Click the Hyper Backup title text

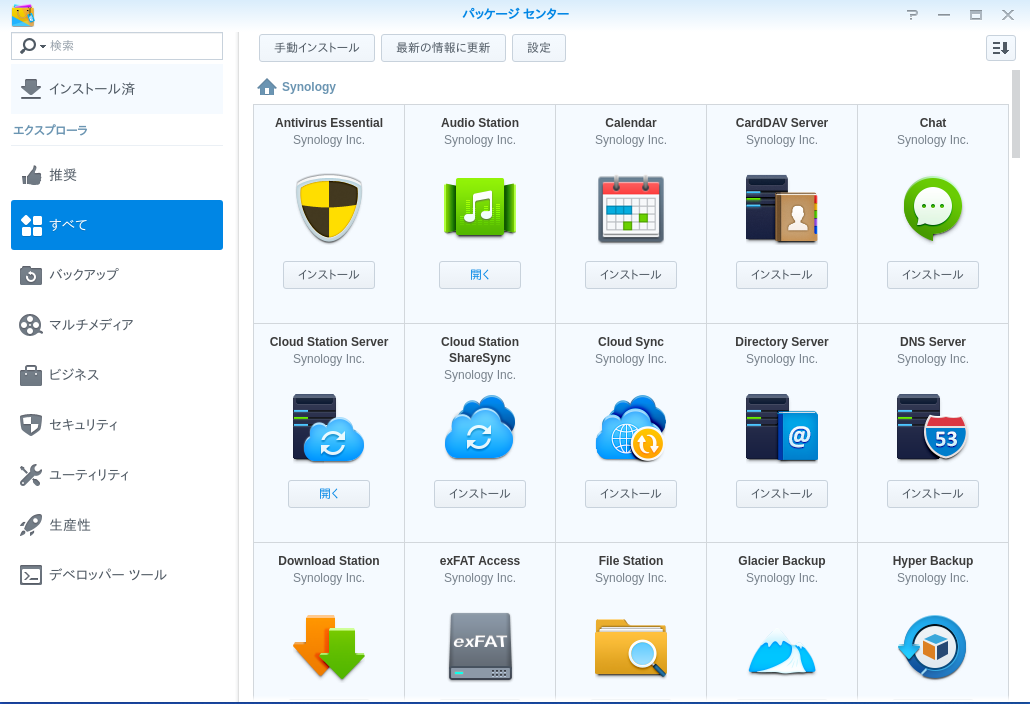click(x=933, y=561)
